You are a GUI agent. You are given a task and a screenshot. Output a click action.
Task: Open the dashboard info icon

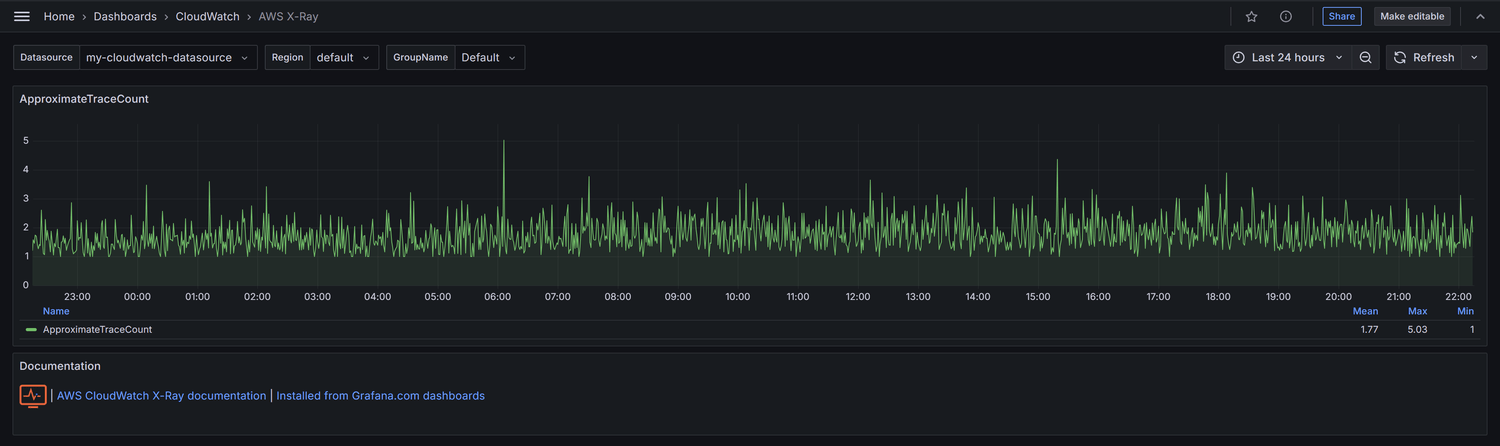pos(1286,16)
